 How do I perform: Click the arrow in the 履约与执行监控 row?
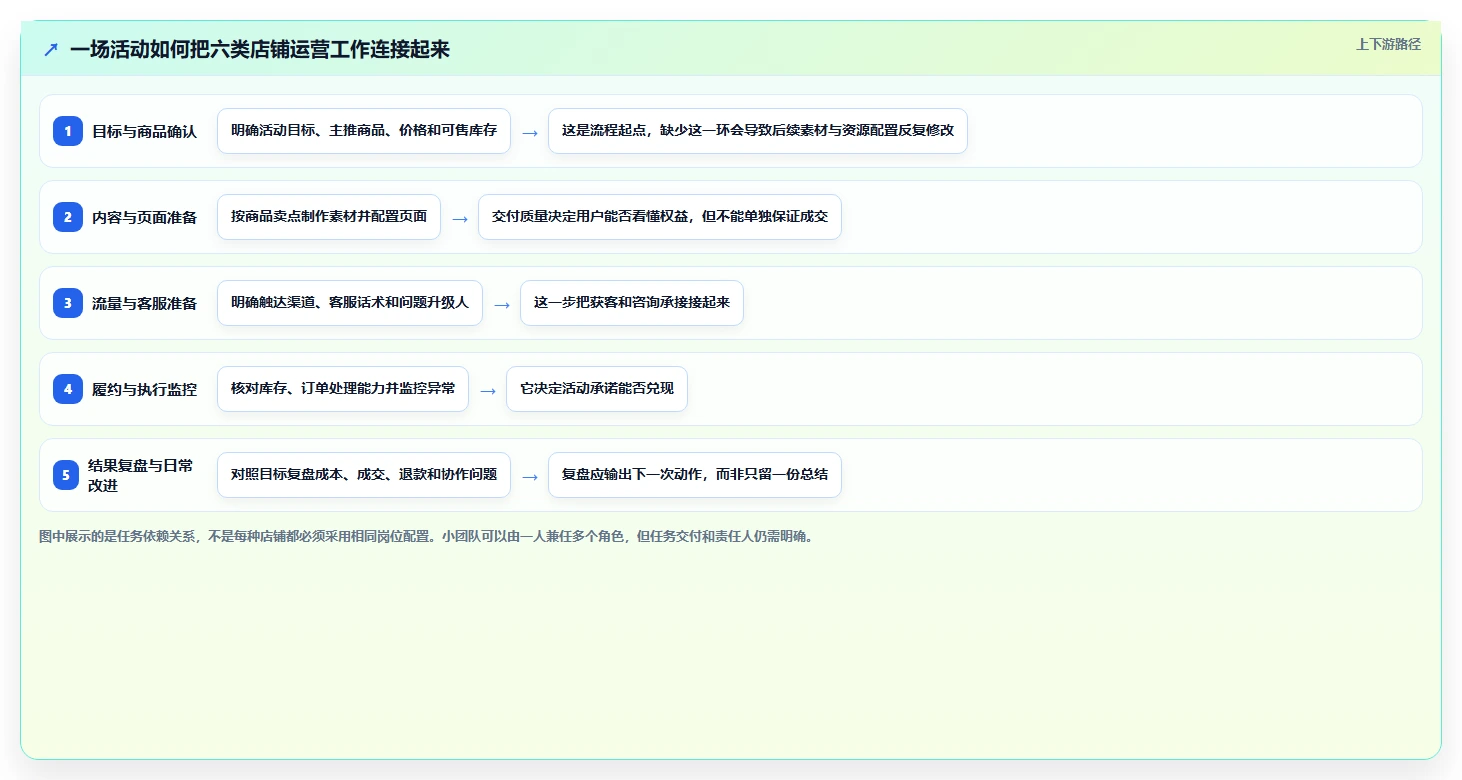(x=488, y=390)
